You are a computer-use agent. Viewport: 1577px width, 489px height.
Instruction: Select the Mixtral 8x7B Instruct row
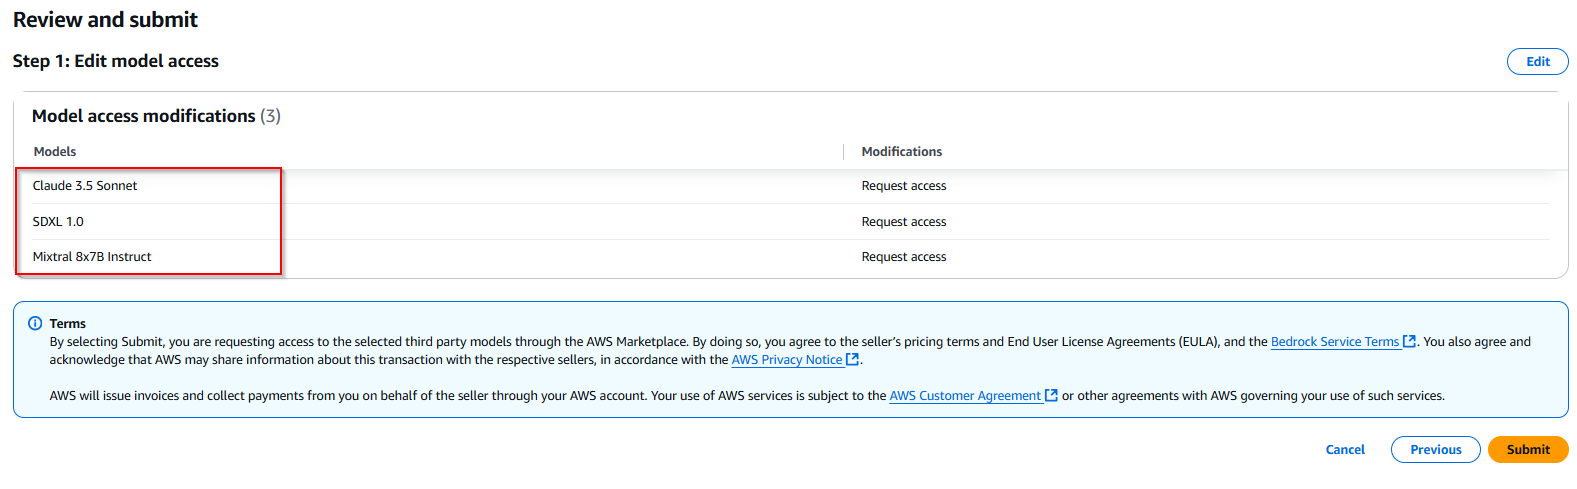[92, 257]
